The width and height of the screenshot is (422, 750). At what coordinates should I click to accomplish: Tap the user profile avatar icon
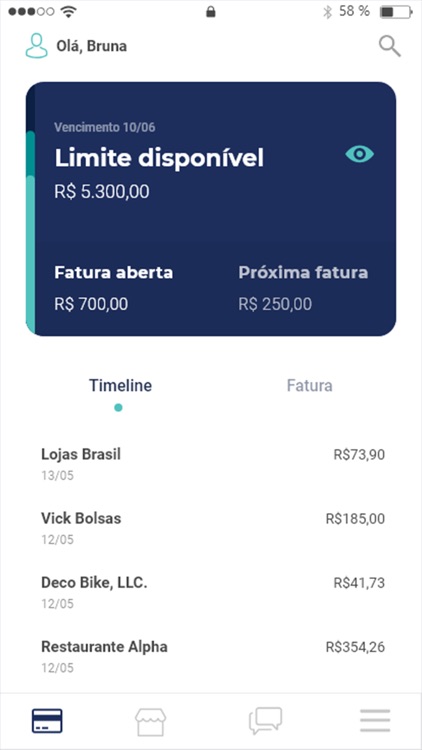[36, 46]
